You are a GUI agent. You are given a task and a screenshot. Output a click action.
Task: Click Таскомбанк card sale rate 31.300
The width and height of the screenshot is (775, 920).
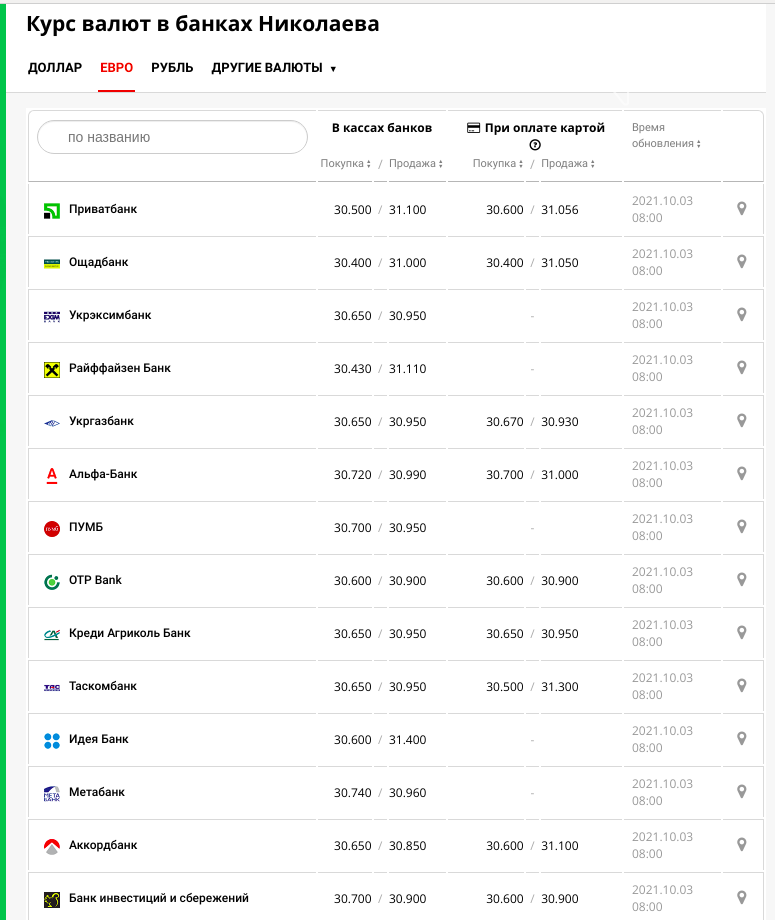(560, 686)
